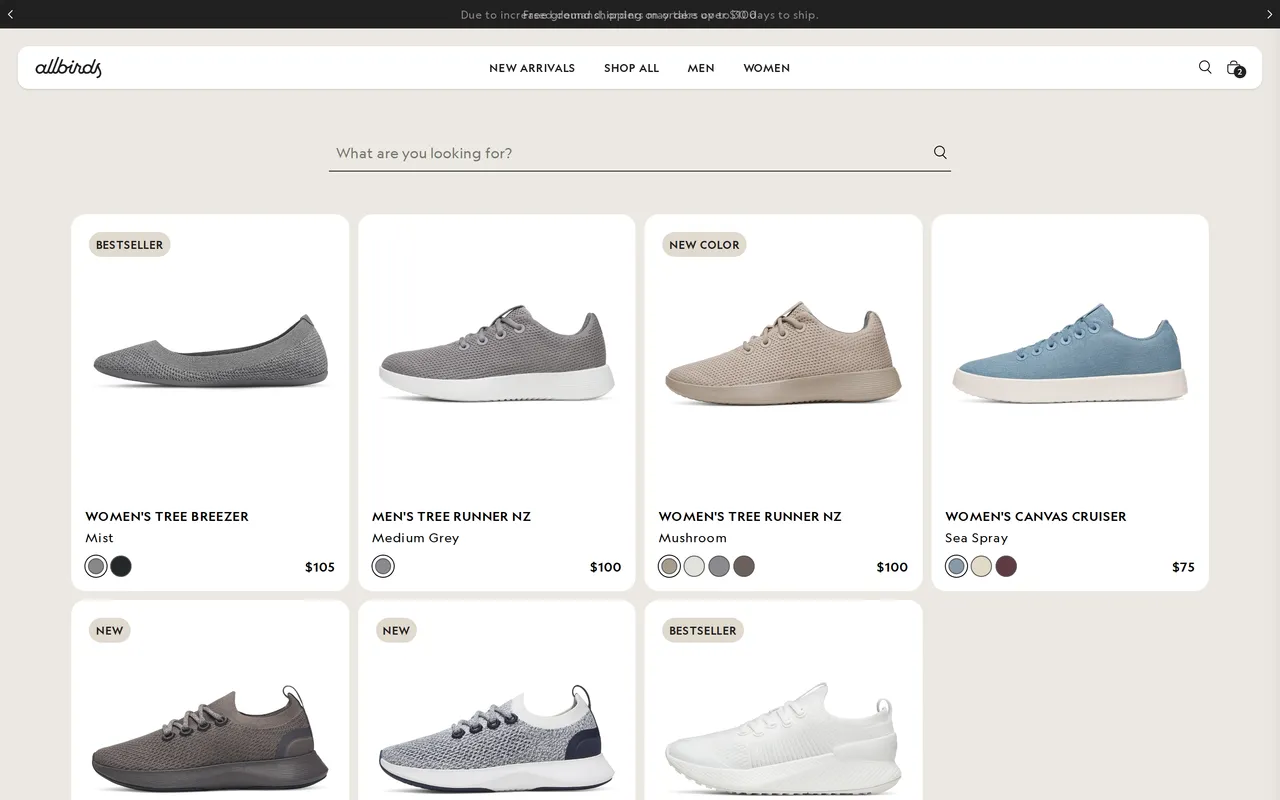The image size is (1280, 800).
Task: Open the Women menu
Action: click(x=766, y=68)
